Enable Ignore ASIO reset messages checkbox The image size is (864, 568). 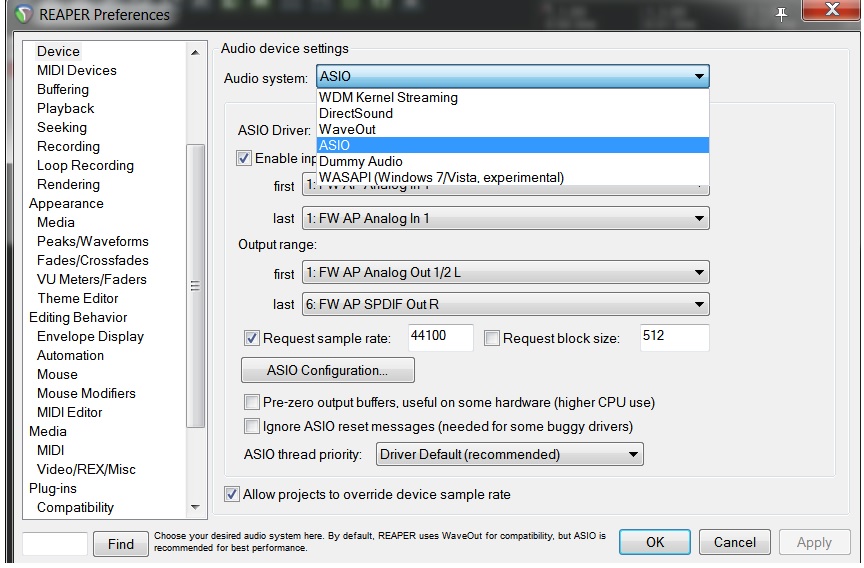(x=252, y=426)
